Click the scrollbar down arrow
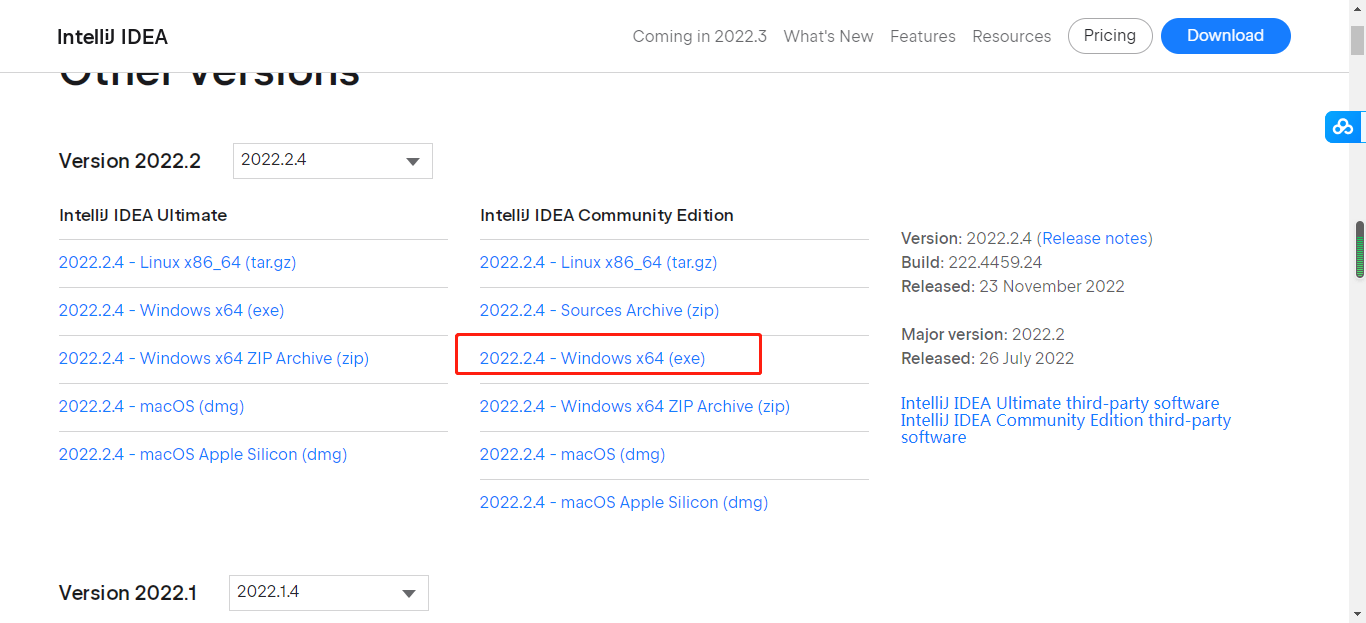This screenshot has height=623, width=1366. point(1359,614)
